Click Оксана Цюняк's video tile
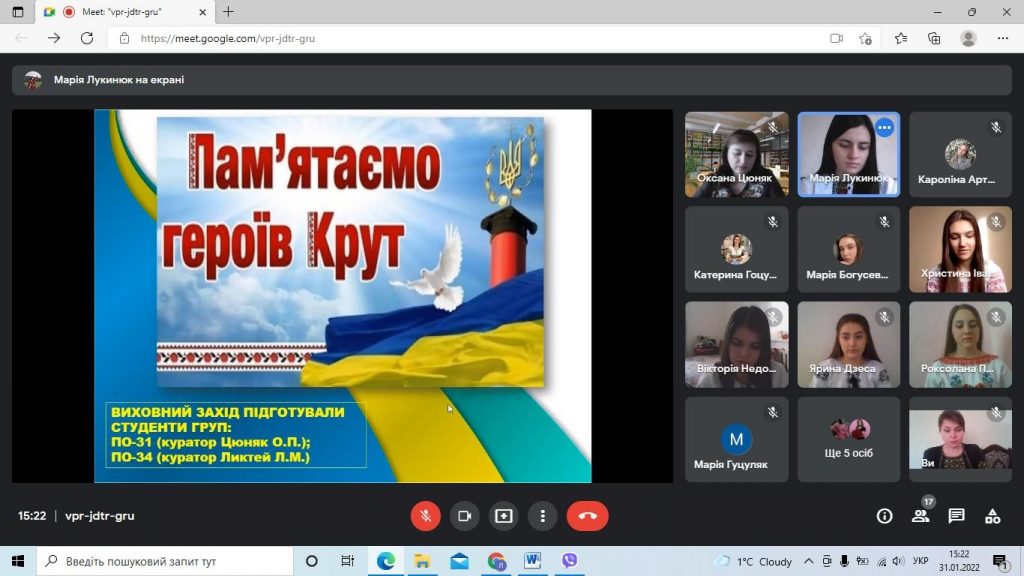1024x576 pixels. pyautogui.click(x=736, y=153)
